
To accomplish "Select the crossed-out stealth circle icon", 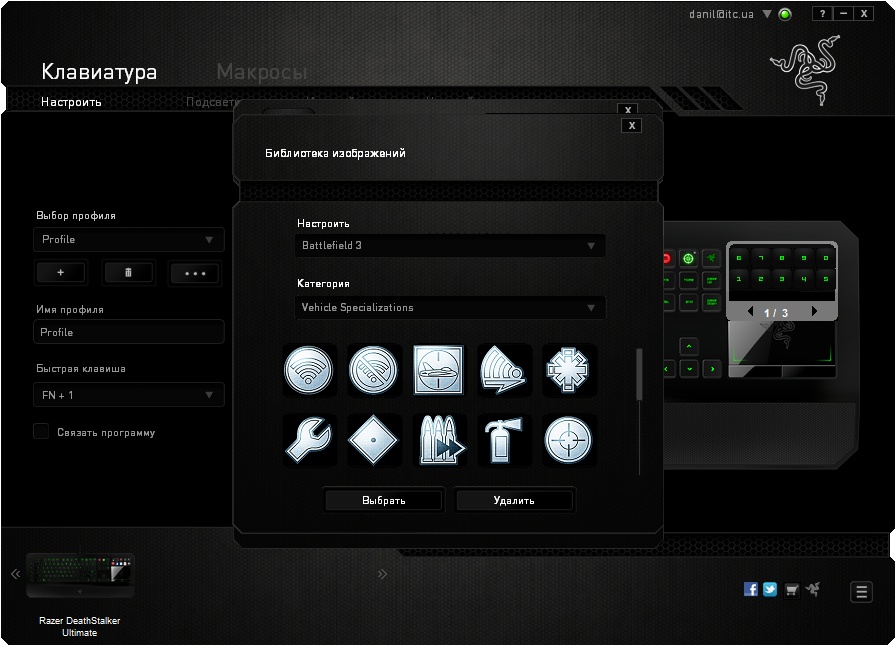I will pyautogui.click(x=373, y=370).
